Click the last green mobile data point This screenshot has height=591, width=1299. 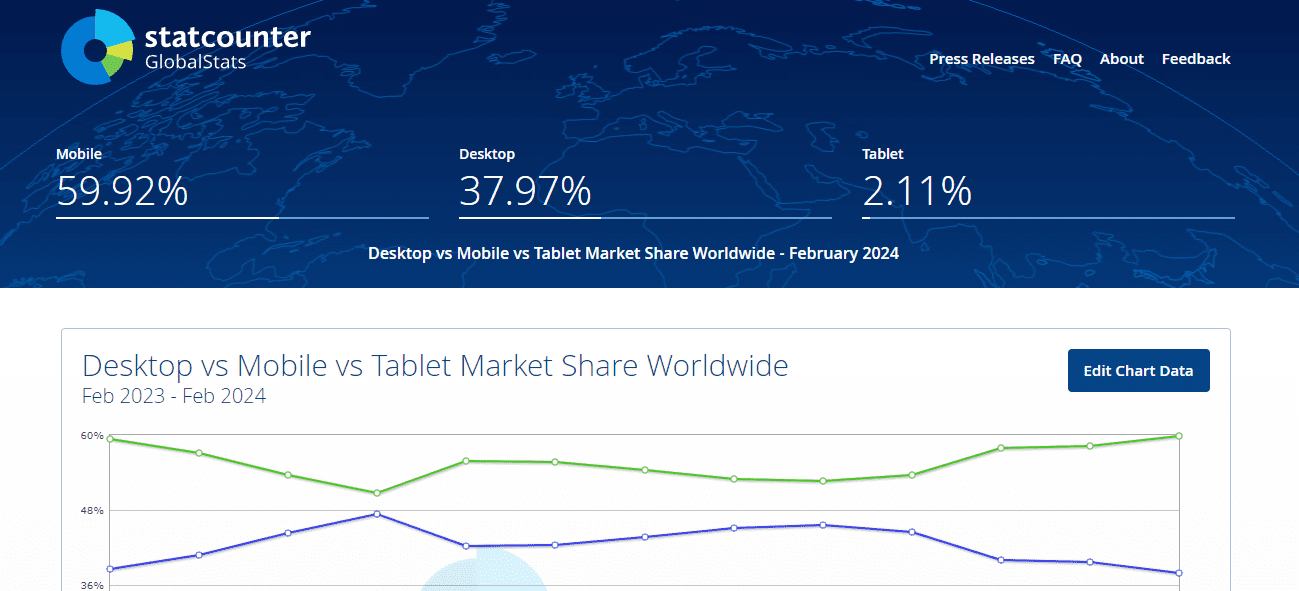point(1180,436)
